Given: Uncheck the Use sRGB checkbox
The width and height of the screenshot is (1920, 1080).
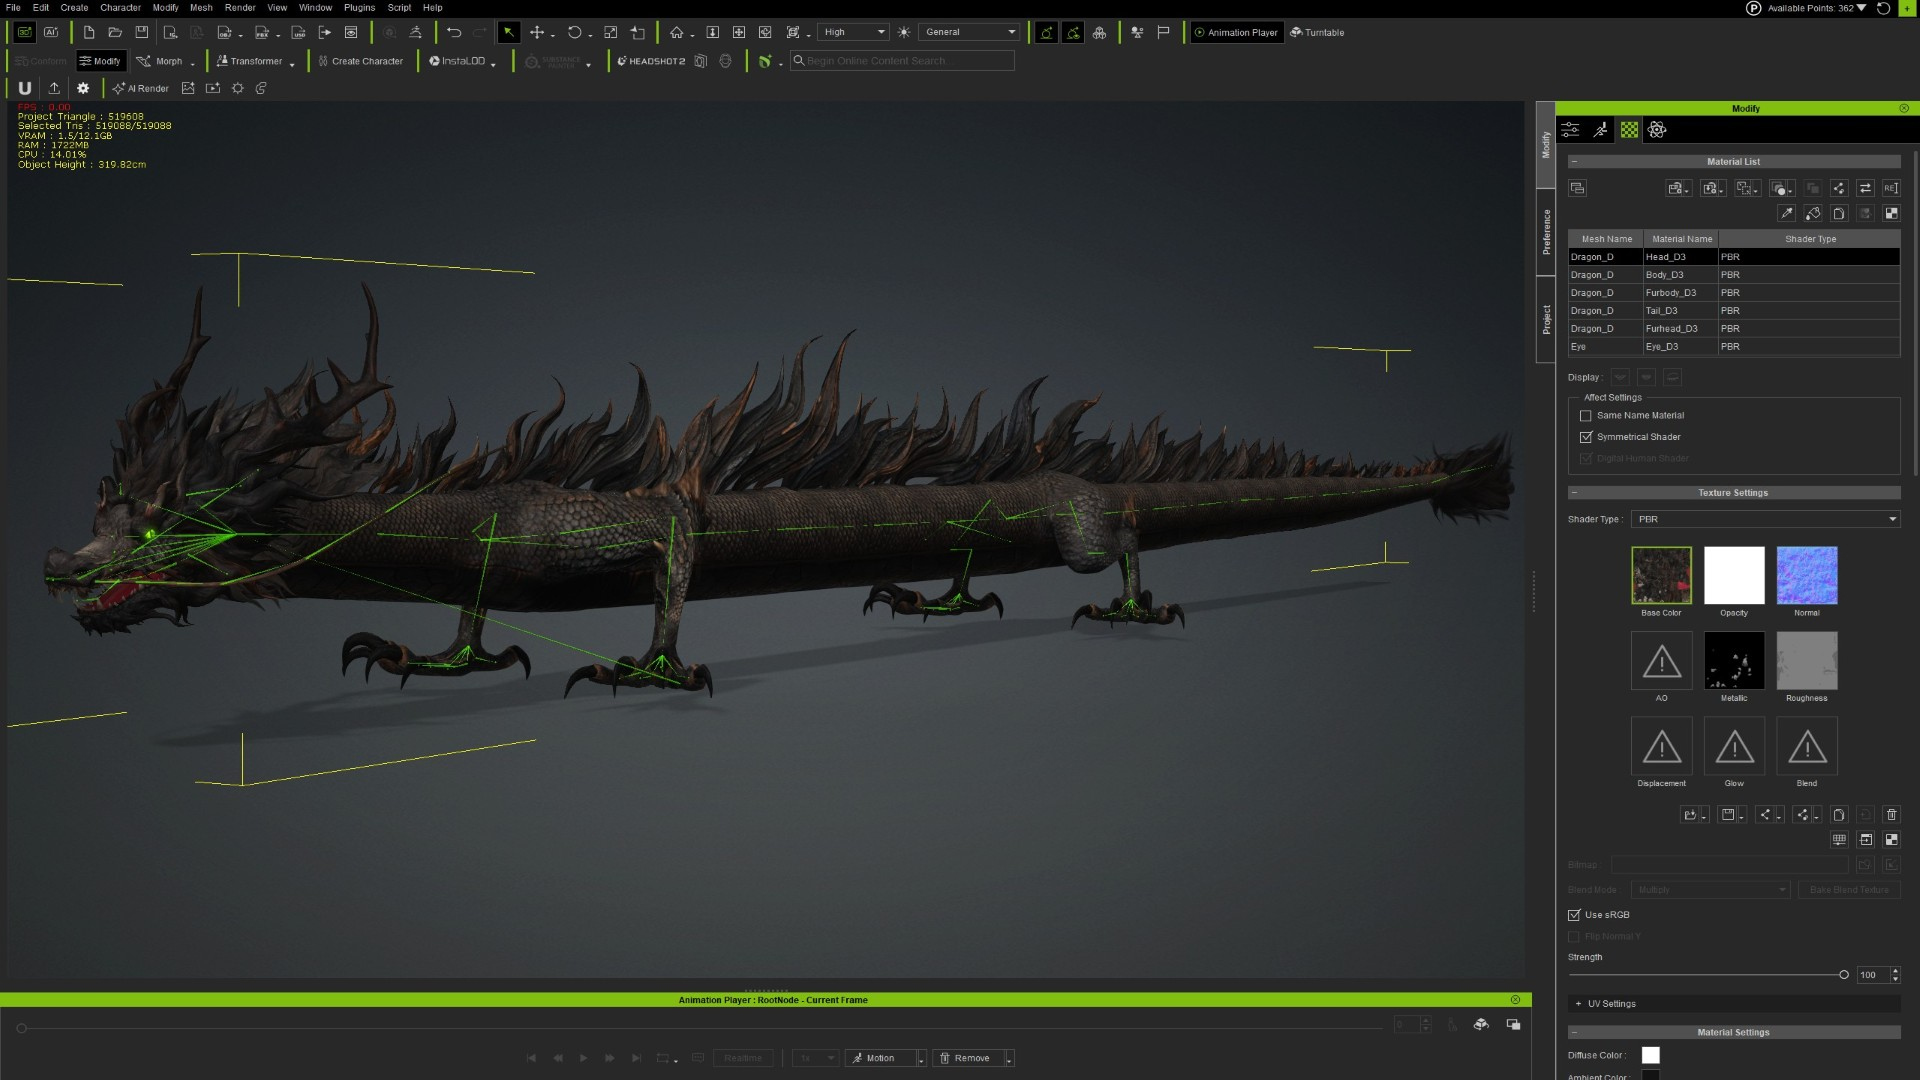Looking at the screenshot, I should pos(1574,915).
